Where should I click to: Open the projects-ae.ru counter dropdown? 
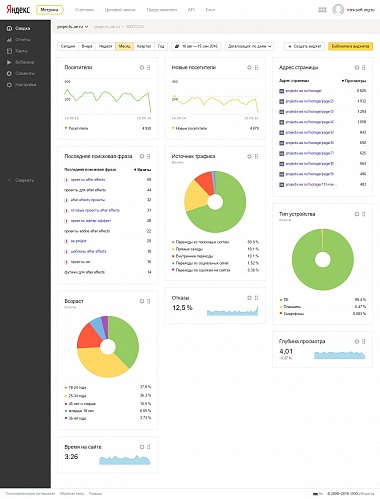[x=72, y=27]
